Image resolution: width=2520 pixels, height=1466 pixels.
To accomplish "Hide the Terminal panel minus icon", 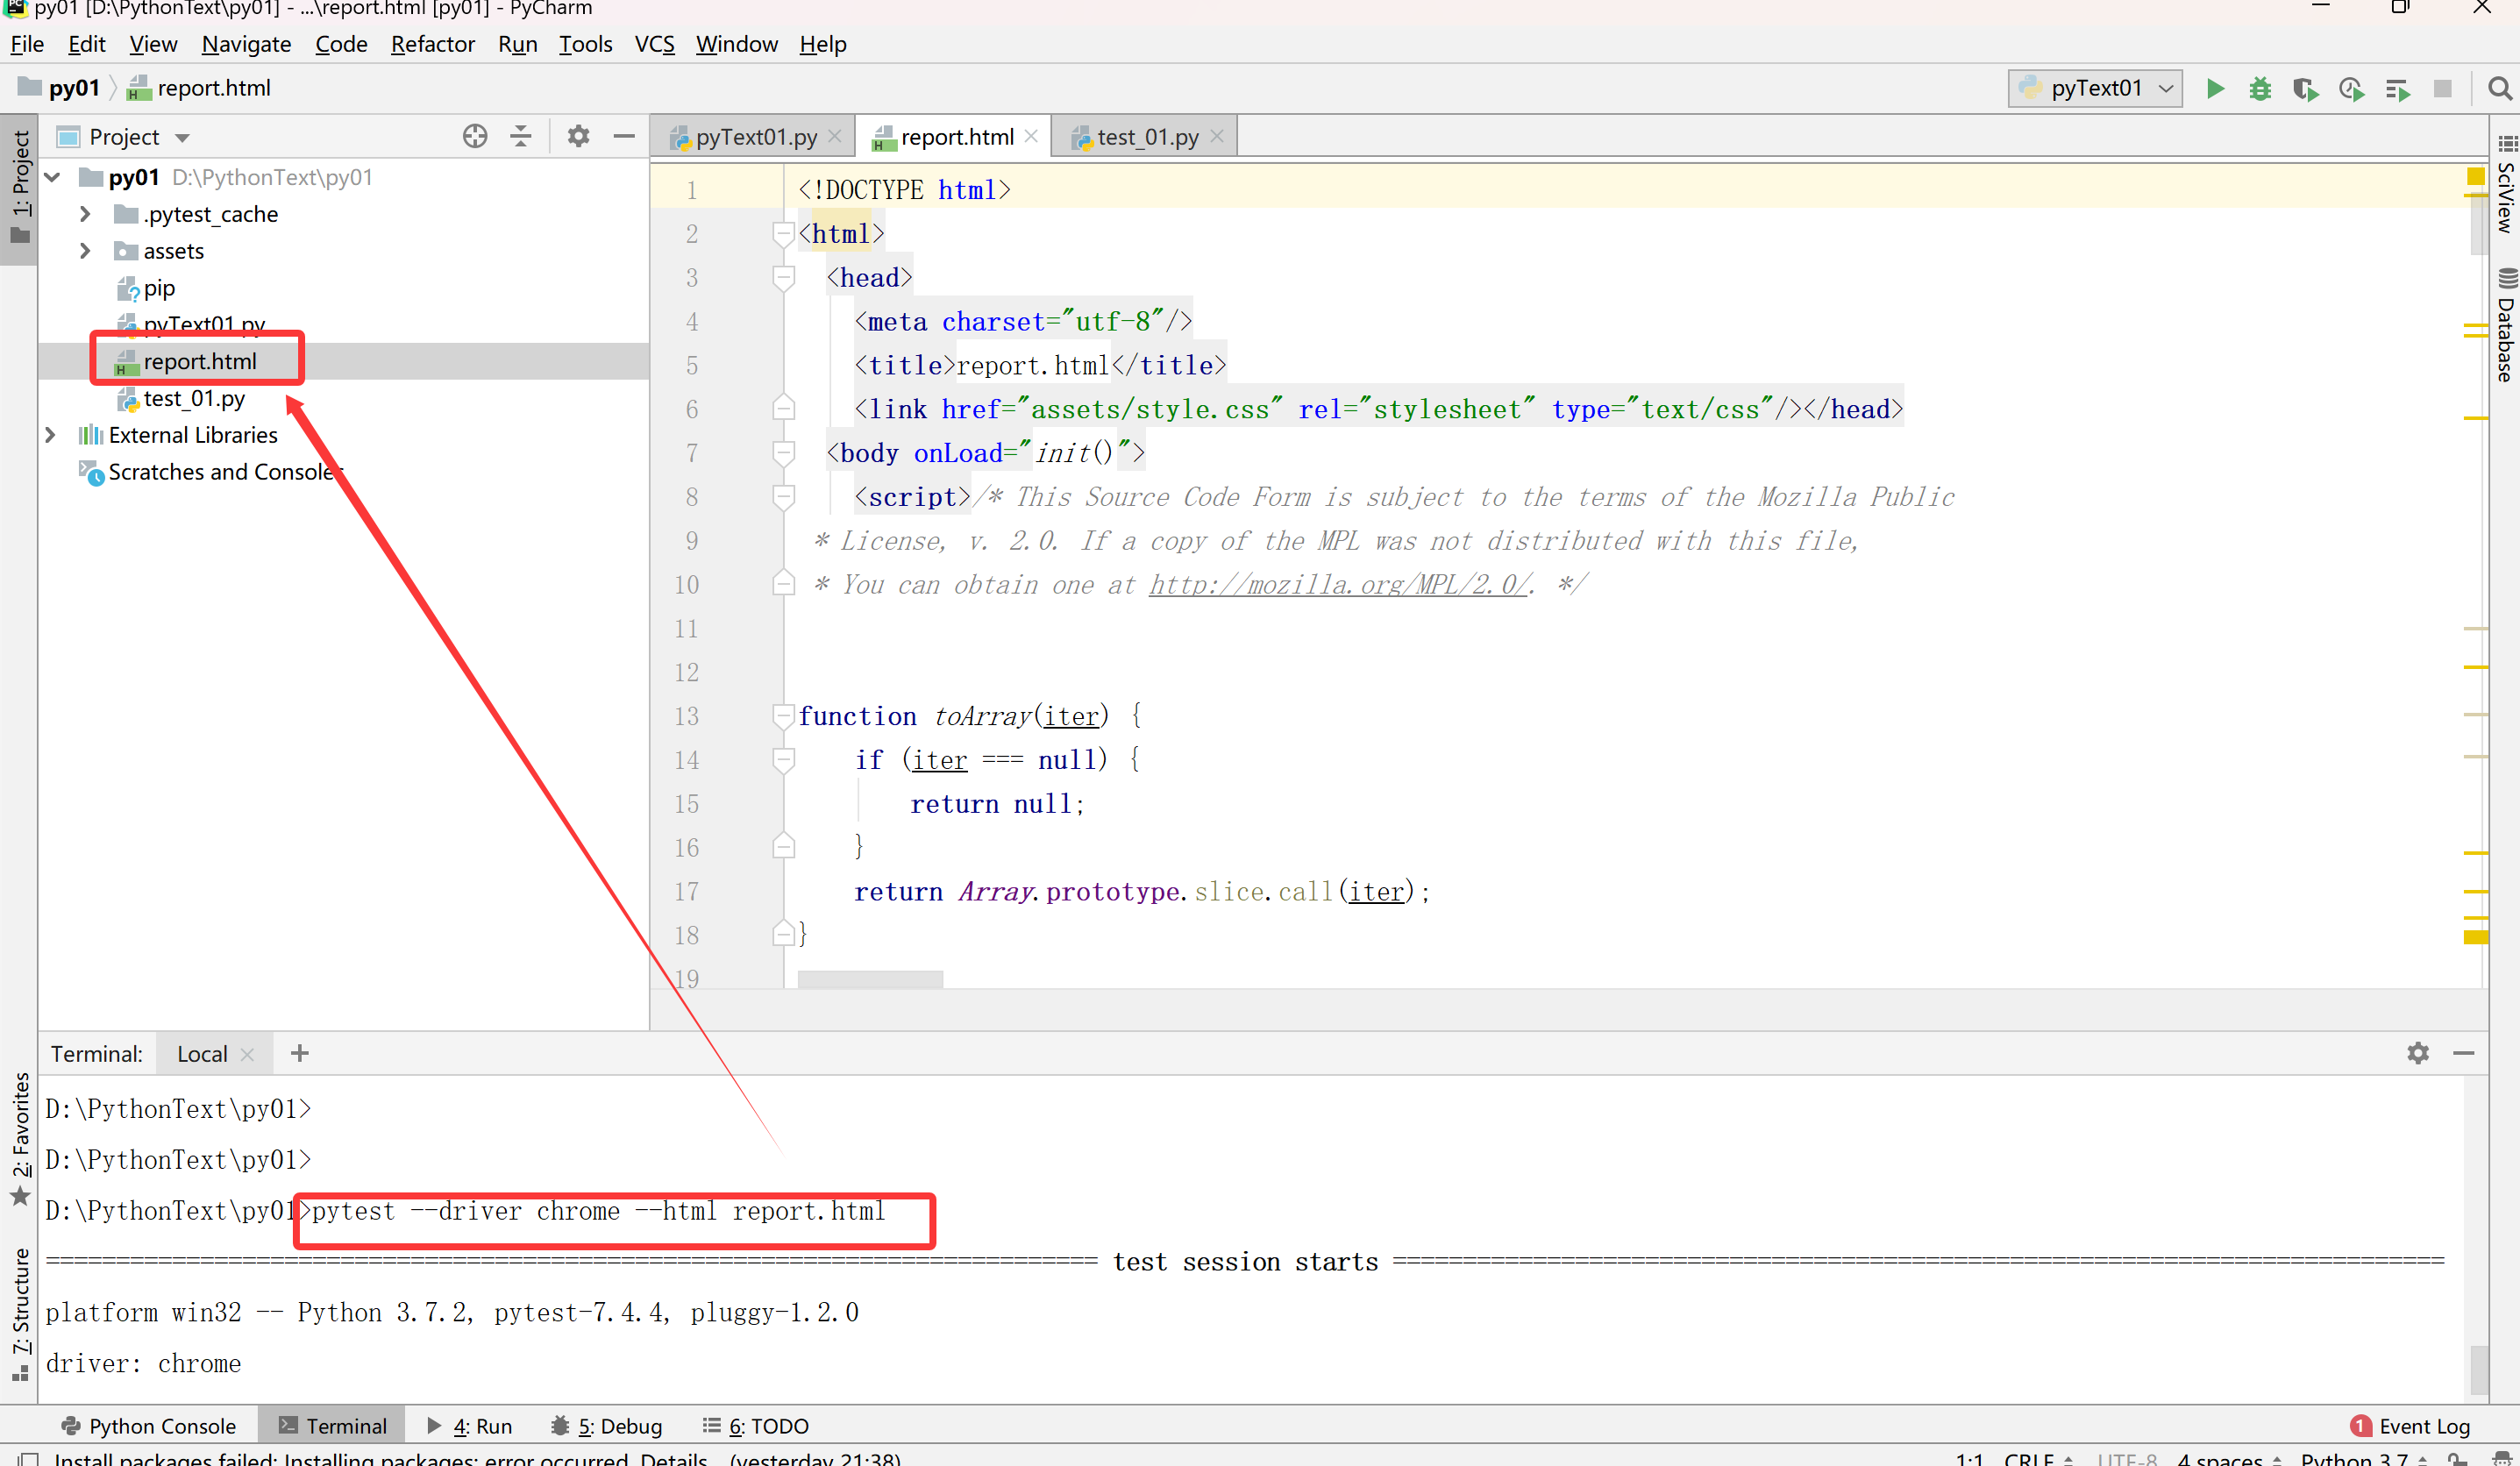I will pos(2464,1053).
